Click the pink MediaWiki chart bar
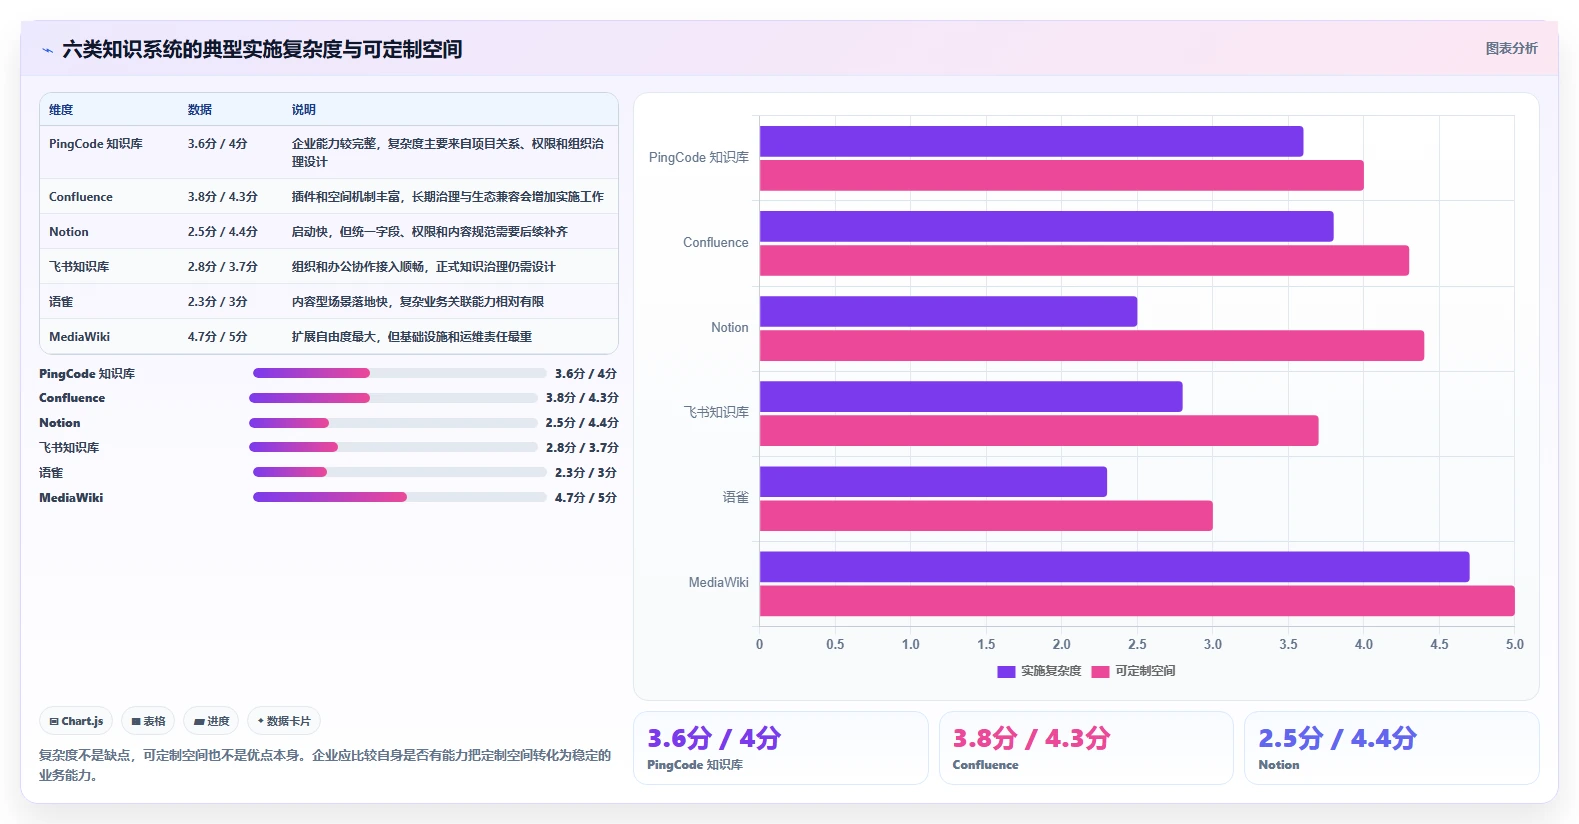The image size is (1579, 824). (1137, 600)
